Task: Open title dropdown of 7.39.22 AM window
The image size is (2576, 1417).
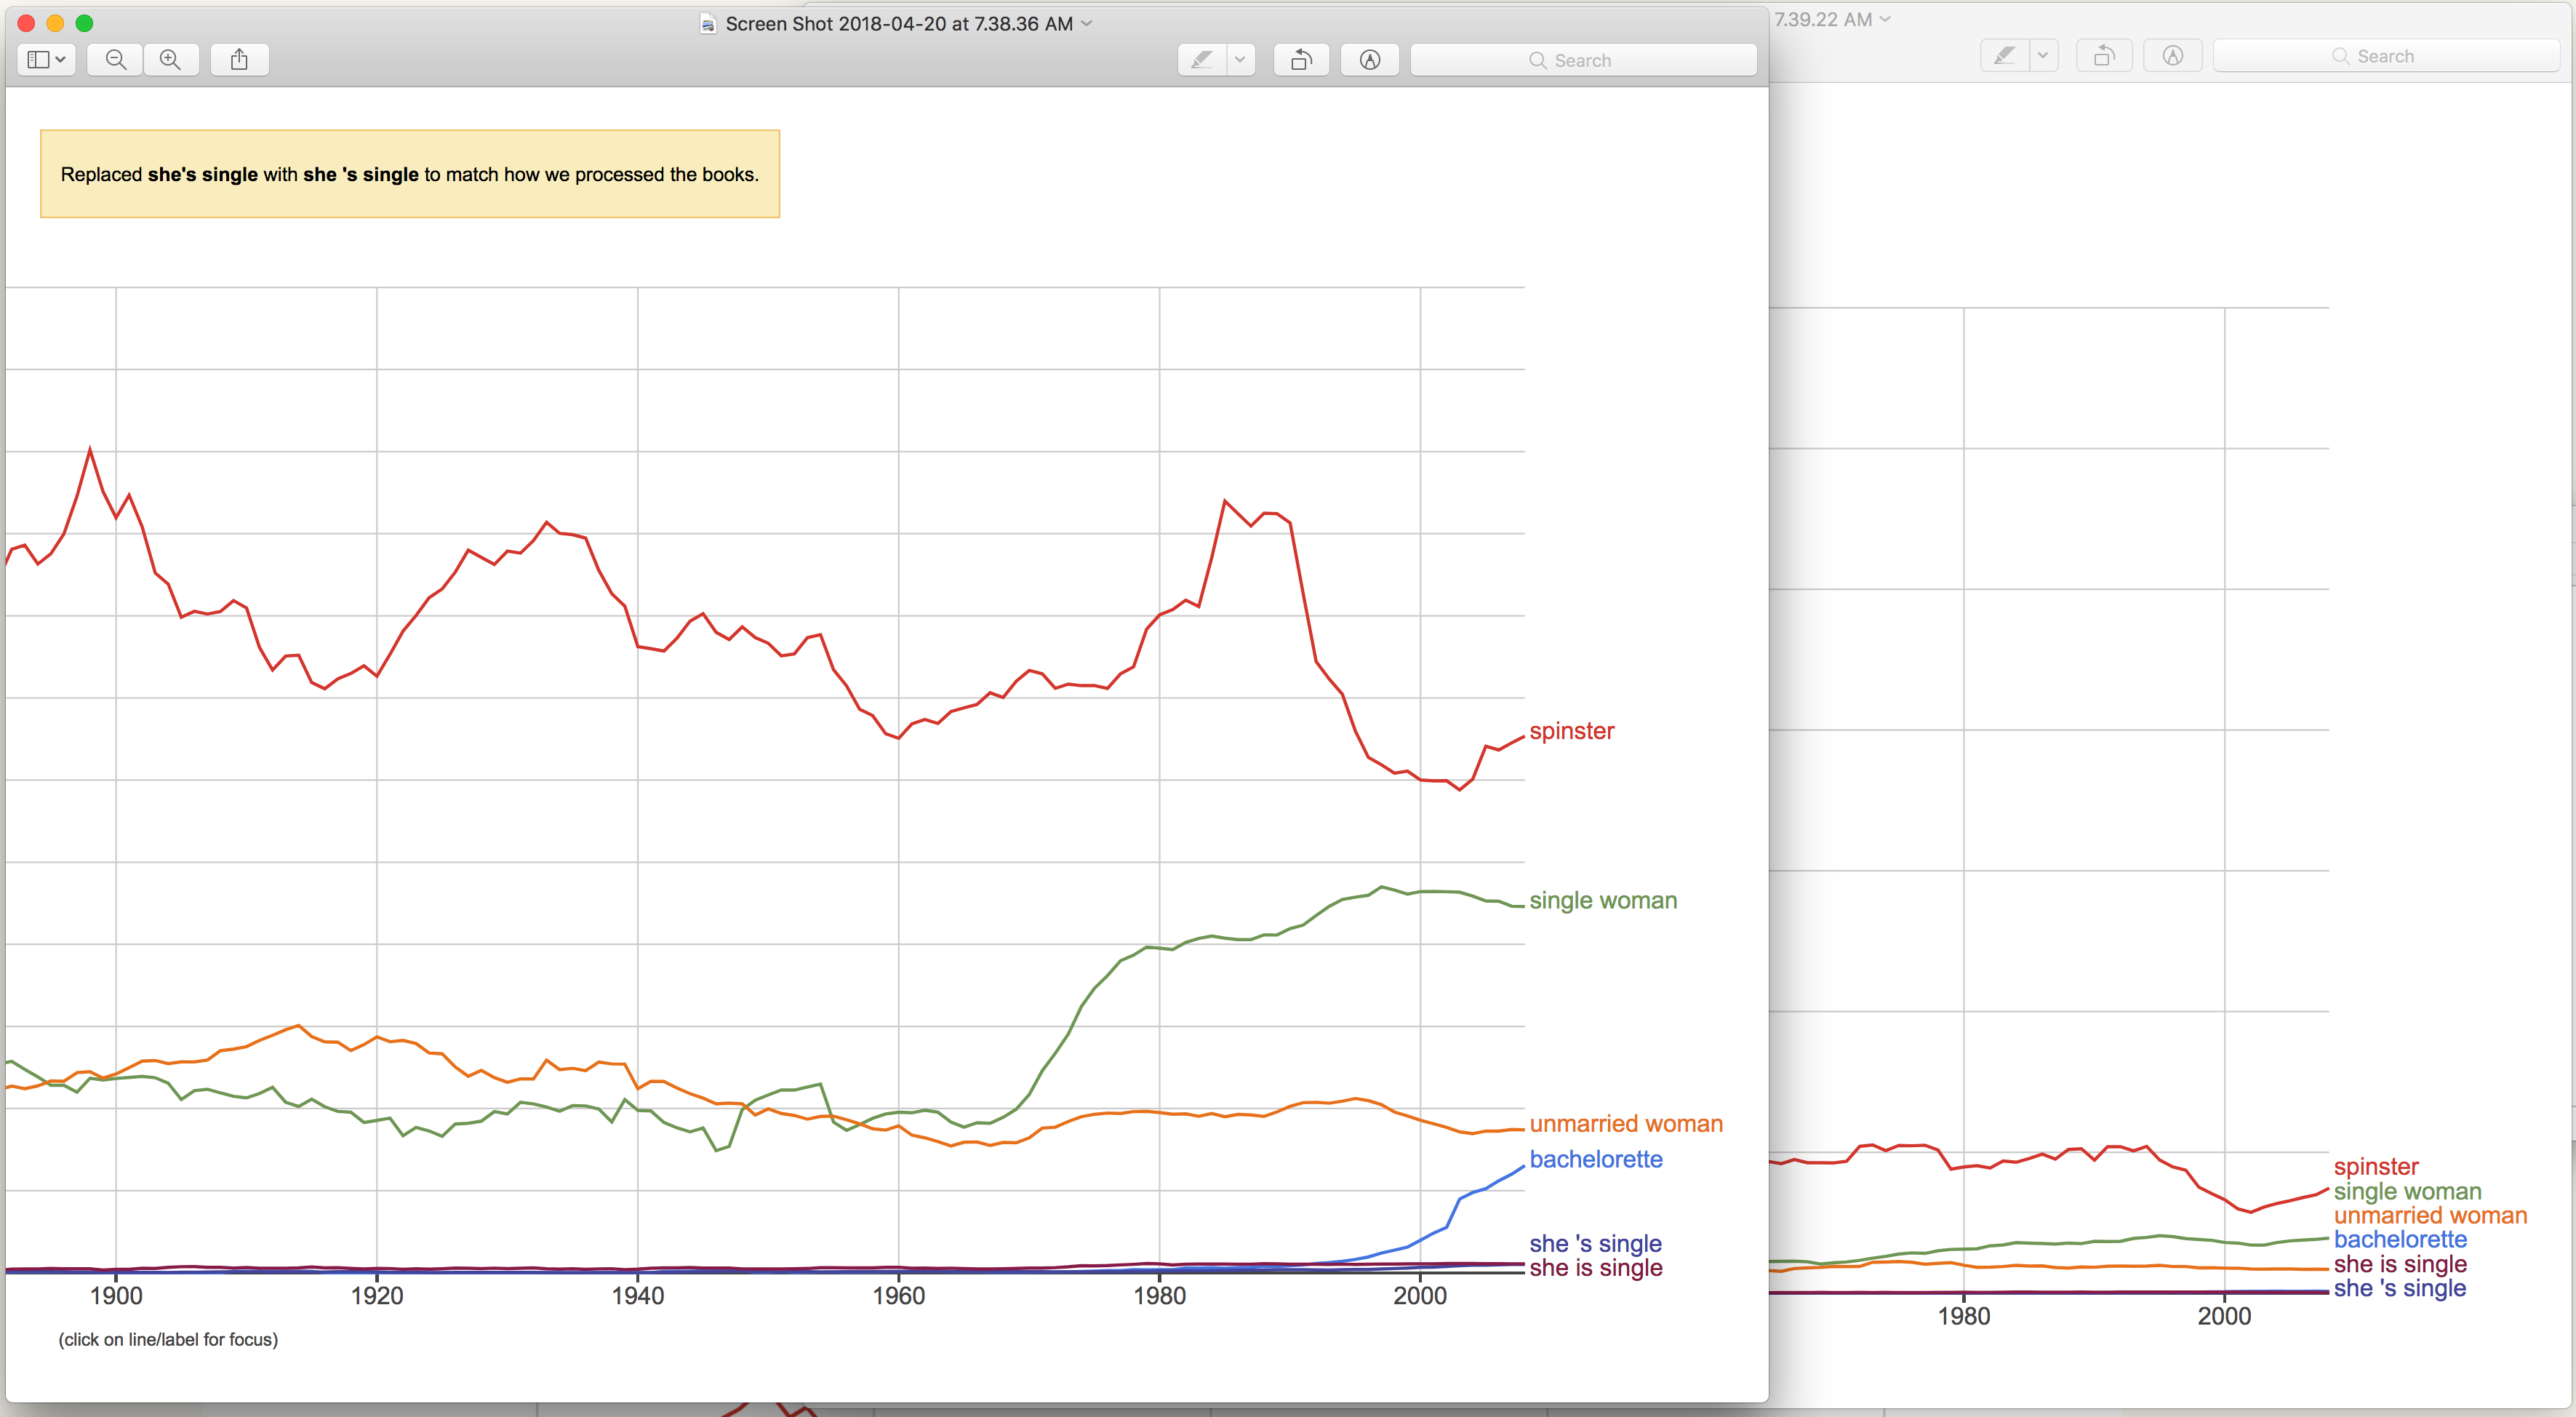Action: [x=1886, y=19]
